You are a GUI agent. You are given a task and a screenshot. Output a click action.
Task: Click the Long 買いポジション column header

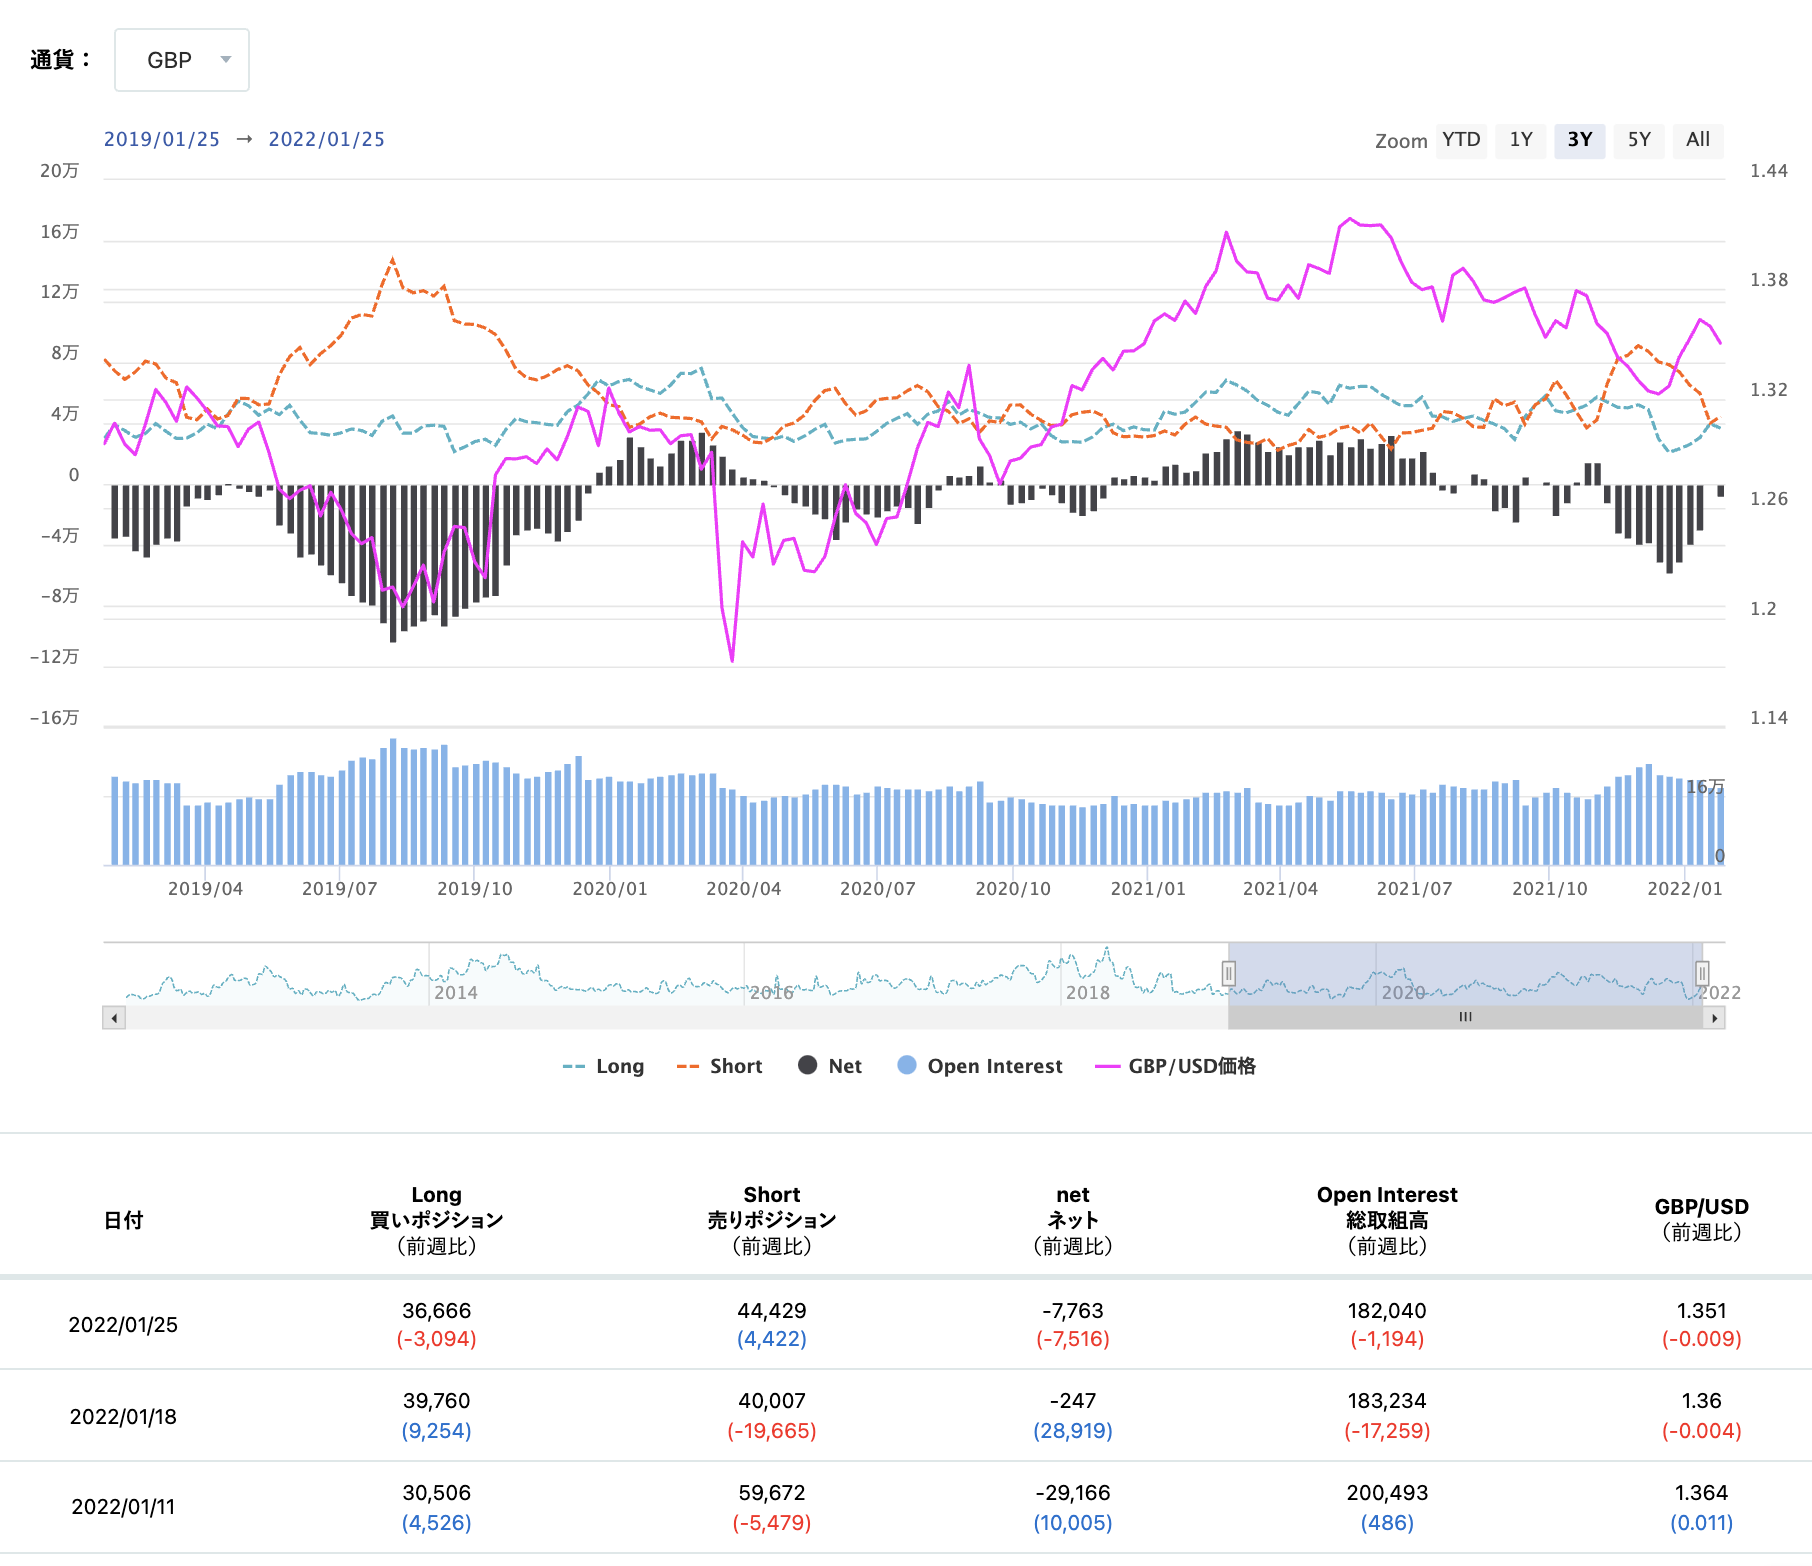[x=436, y=1220]
